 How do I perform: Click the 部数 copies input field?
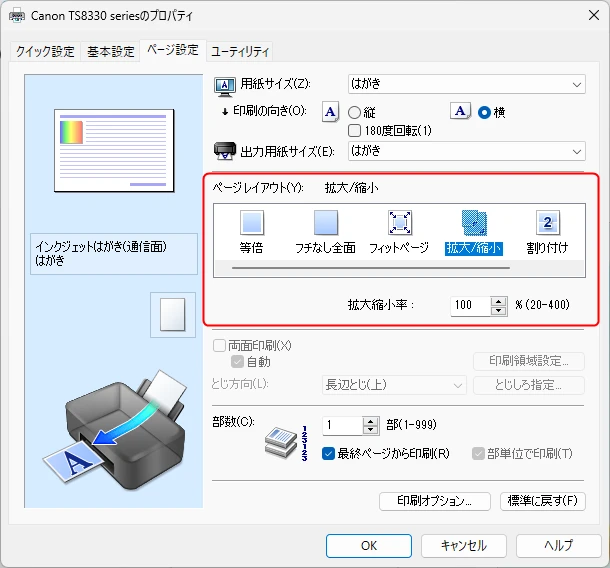pos(343,426)
